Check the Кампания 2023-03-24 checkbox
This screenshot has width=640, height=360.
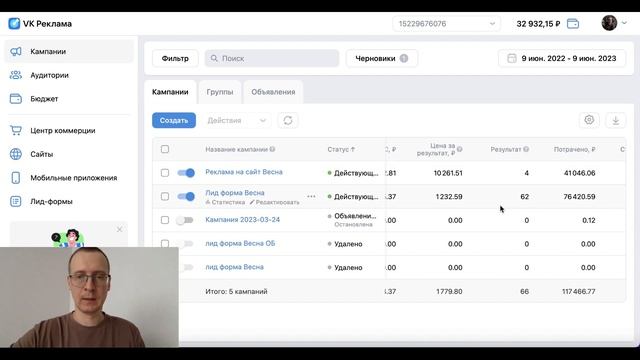165,220
